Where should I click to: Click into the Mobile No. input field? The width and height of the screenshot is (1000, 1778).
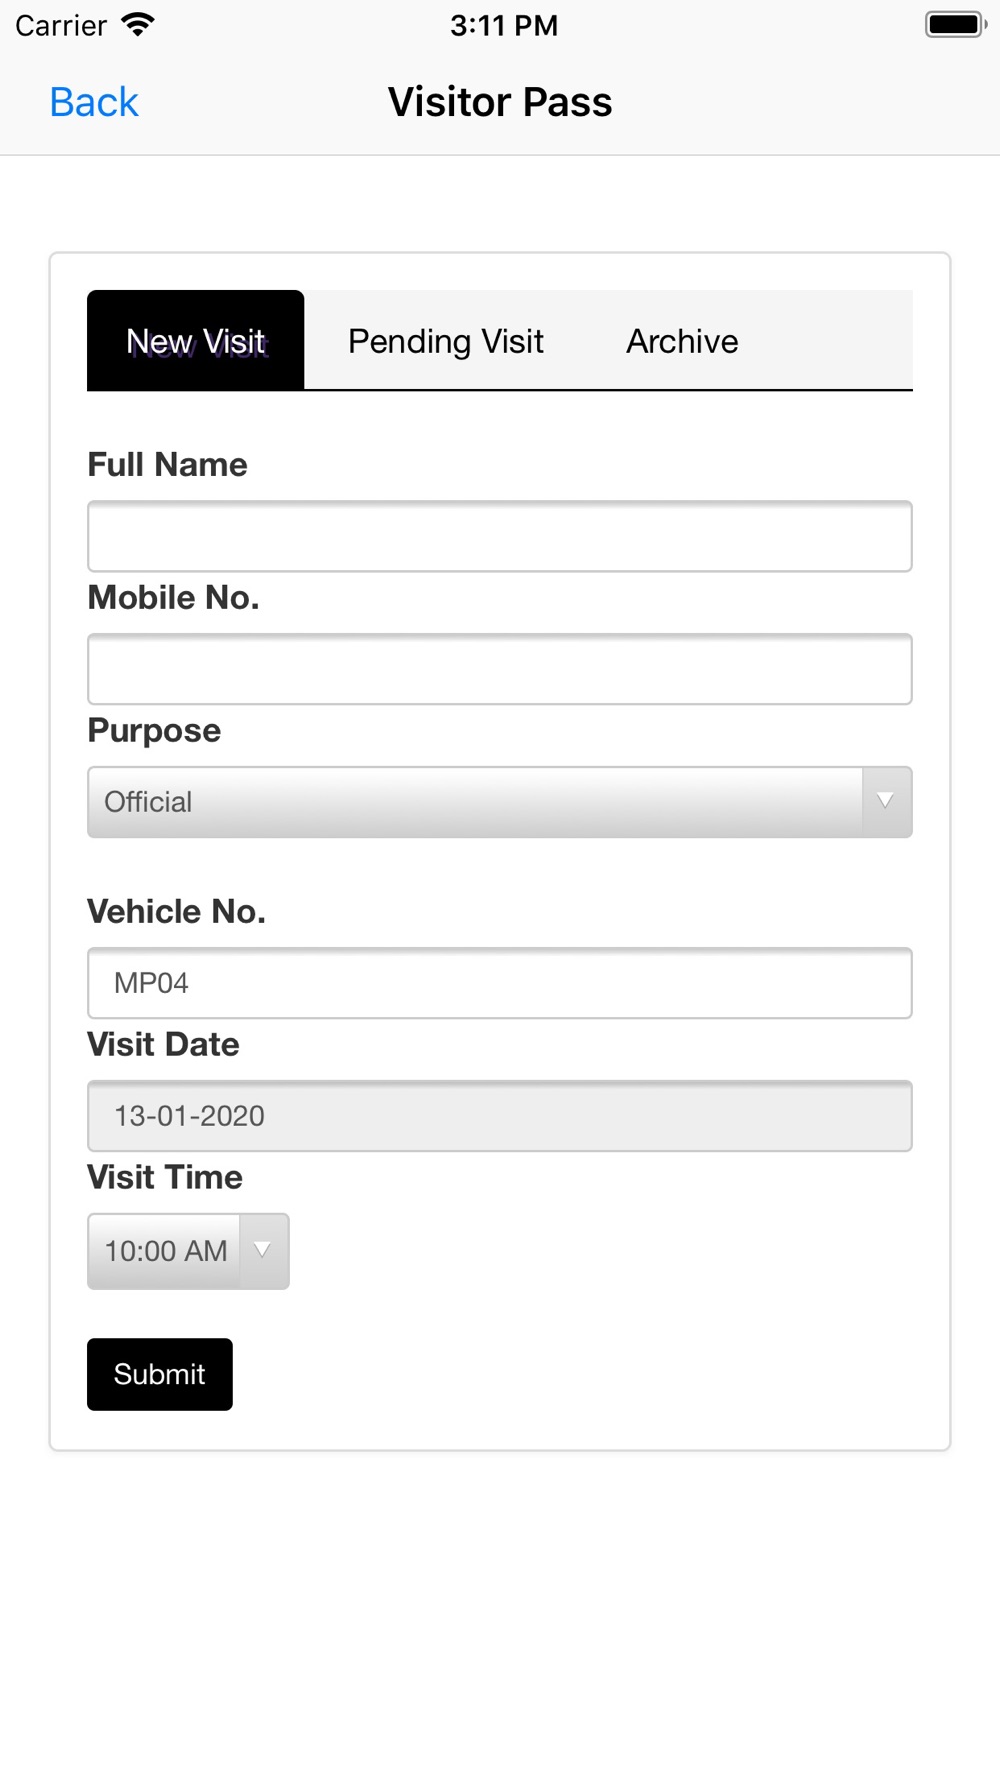pyautogui.click(x=499, y=669)
